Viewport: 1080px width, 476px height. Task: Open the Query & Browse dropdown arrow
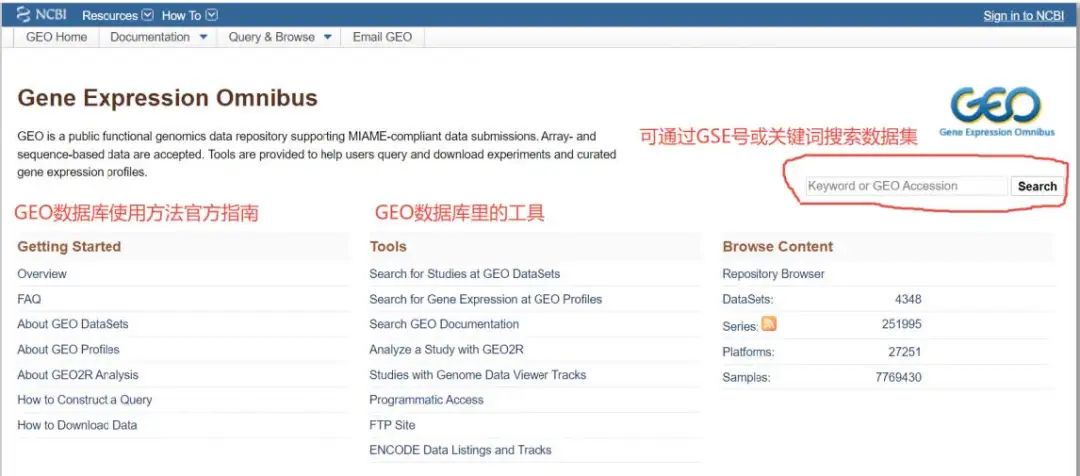coord(328,37)
